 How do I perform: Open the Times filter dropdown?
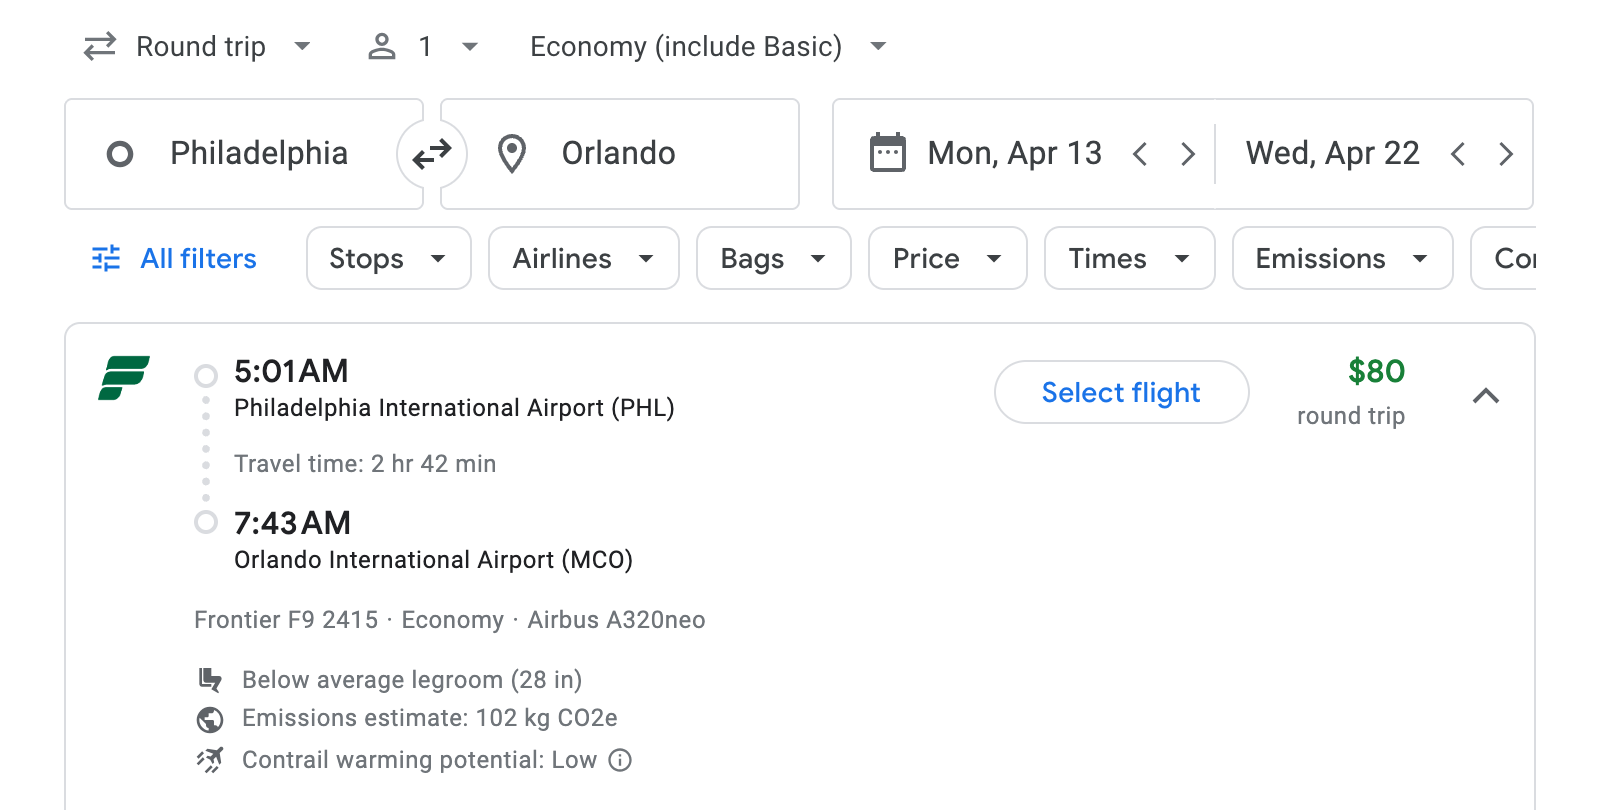click(x=1129, y=258)
